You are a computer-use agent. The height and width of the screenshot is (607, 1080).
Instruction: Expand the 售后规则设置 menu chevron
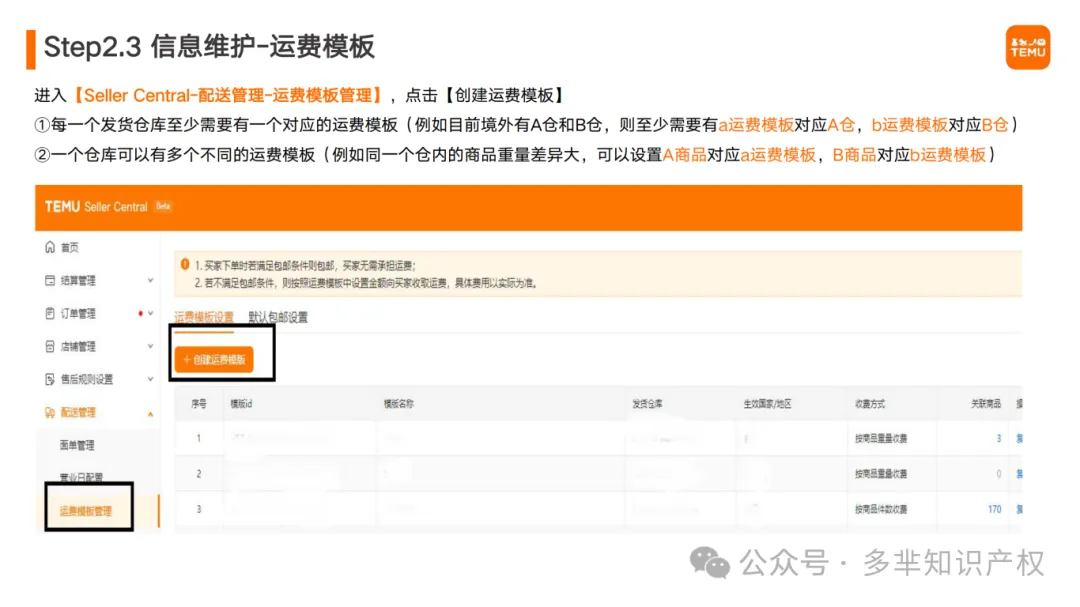(x=150, y=379)
